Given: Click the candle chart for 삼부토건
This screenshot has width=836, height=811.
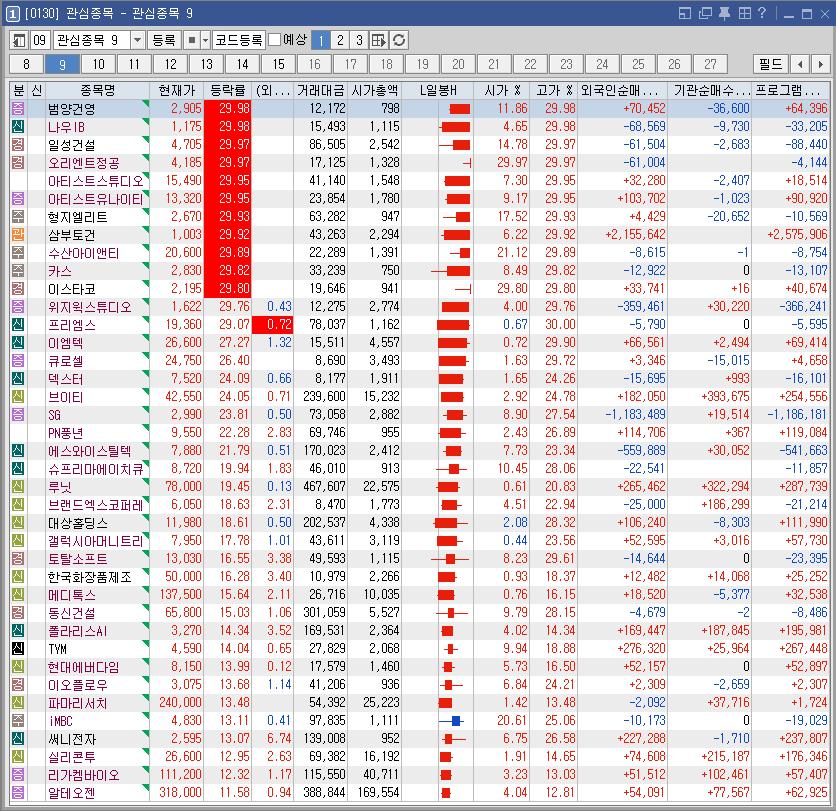Looking at the screenshot, I should [x=456, y=235].
